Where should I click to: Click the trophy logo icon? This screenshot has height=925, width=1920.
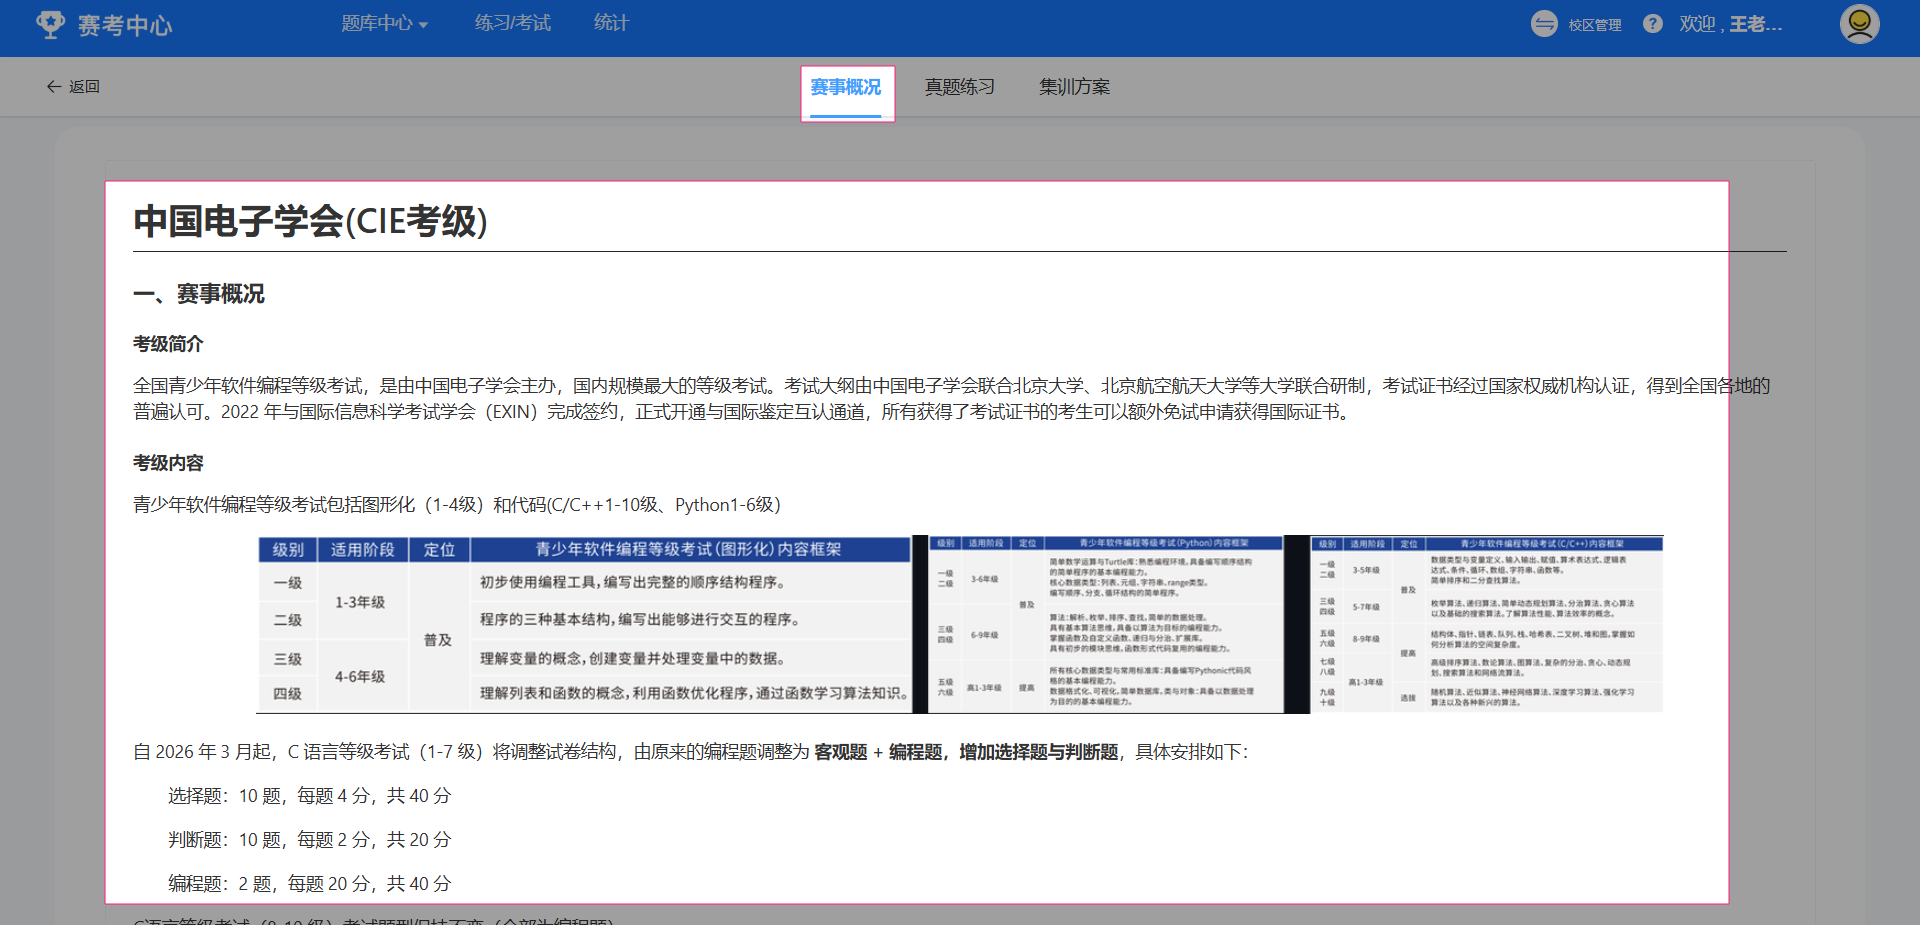[x=50, y=24]
